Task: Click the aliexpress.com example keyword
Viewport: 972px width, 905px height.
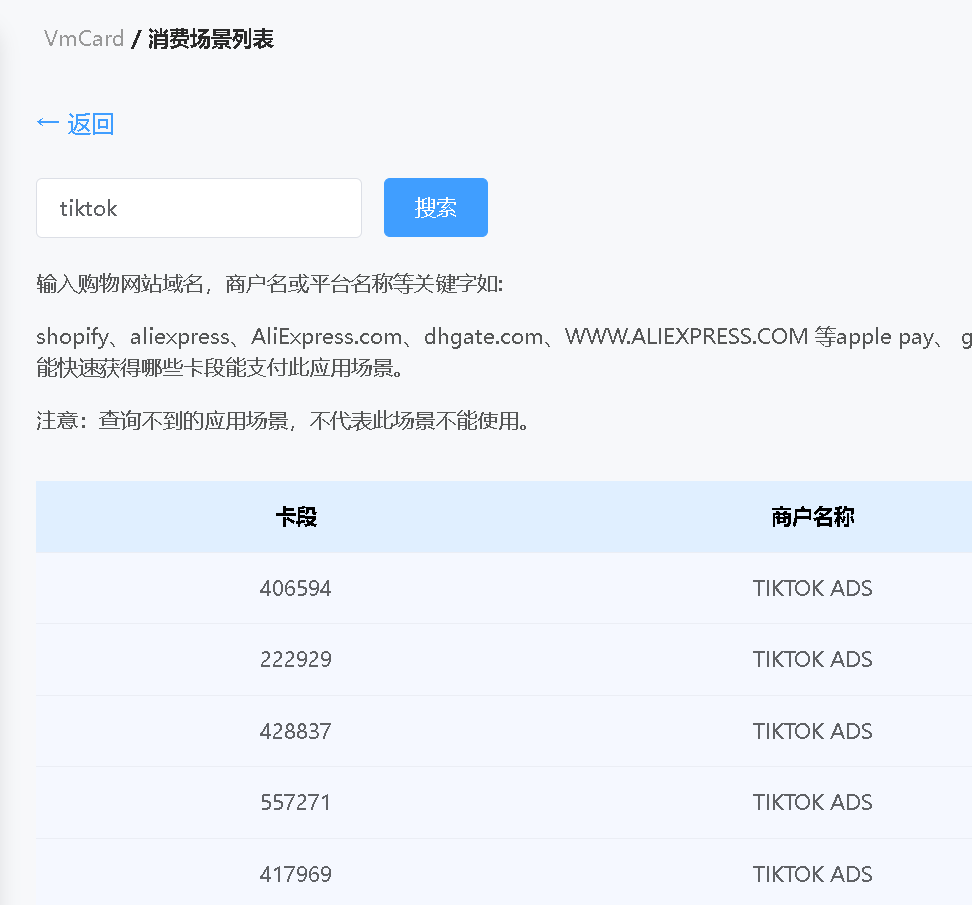Action: tap(327, 336)
